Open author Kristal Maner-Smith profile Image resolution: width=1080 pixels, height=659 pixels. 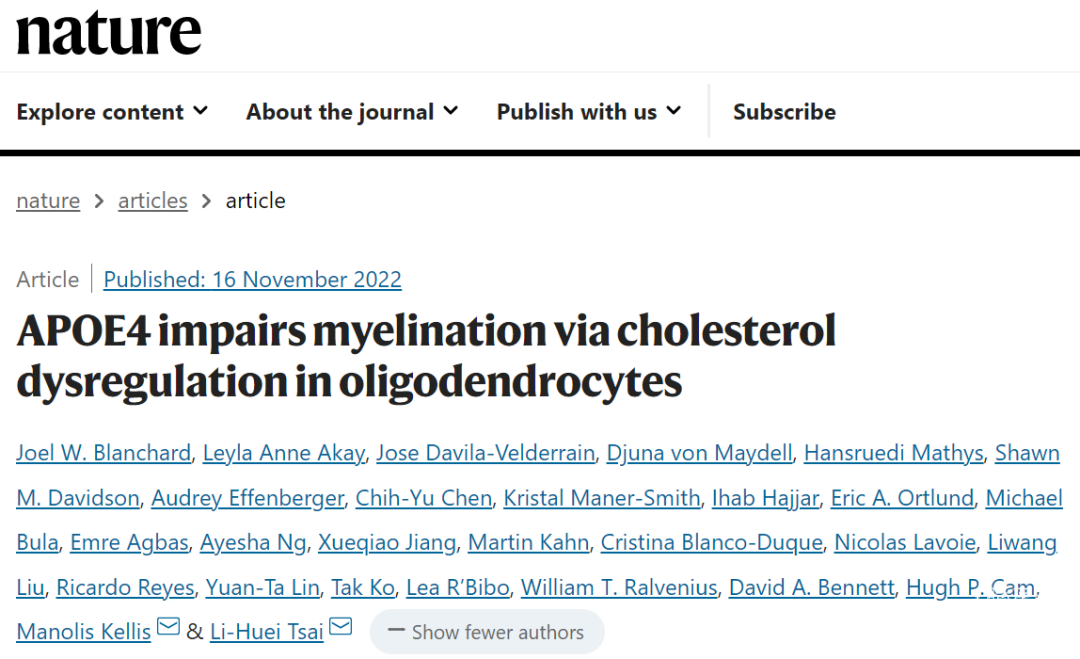pyautogui.click(x=602, y=498)
